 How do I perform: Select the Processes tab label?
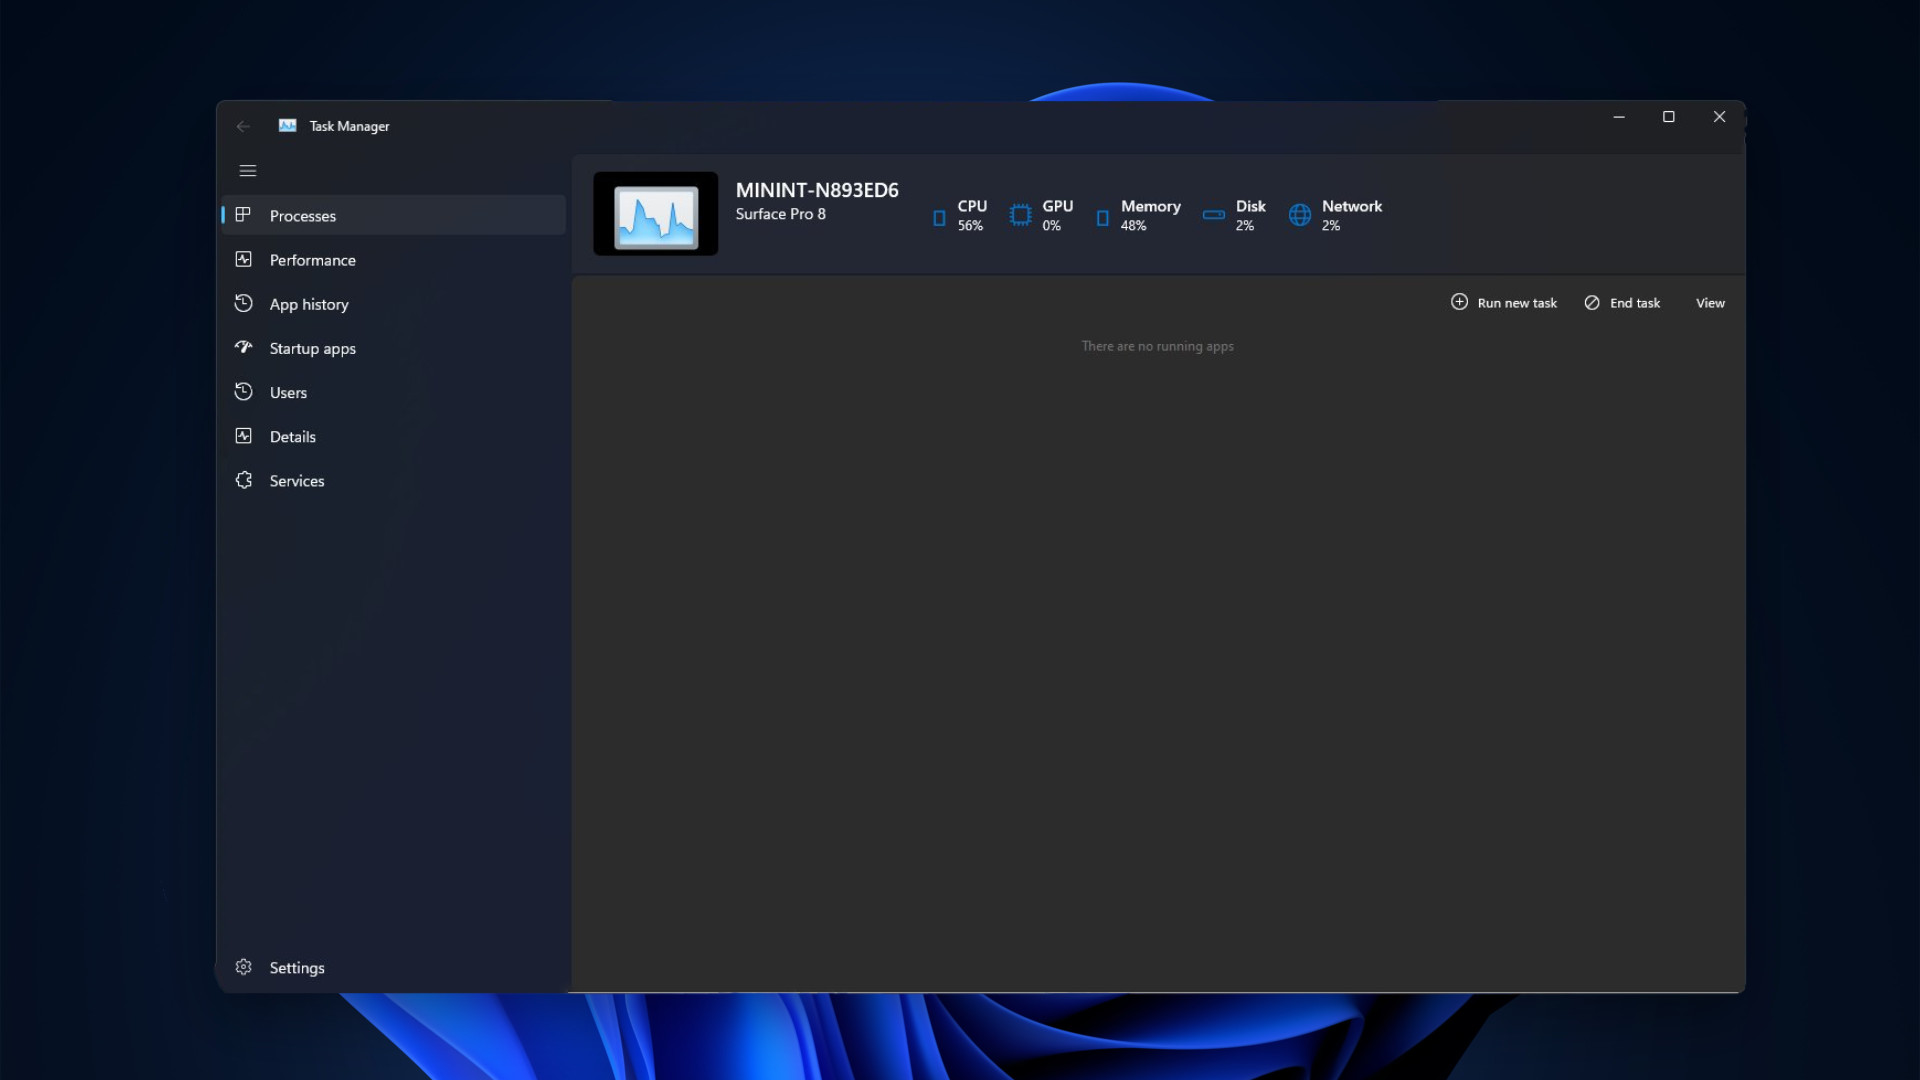pos(303,216)
